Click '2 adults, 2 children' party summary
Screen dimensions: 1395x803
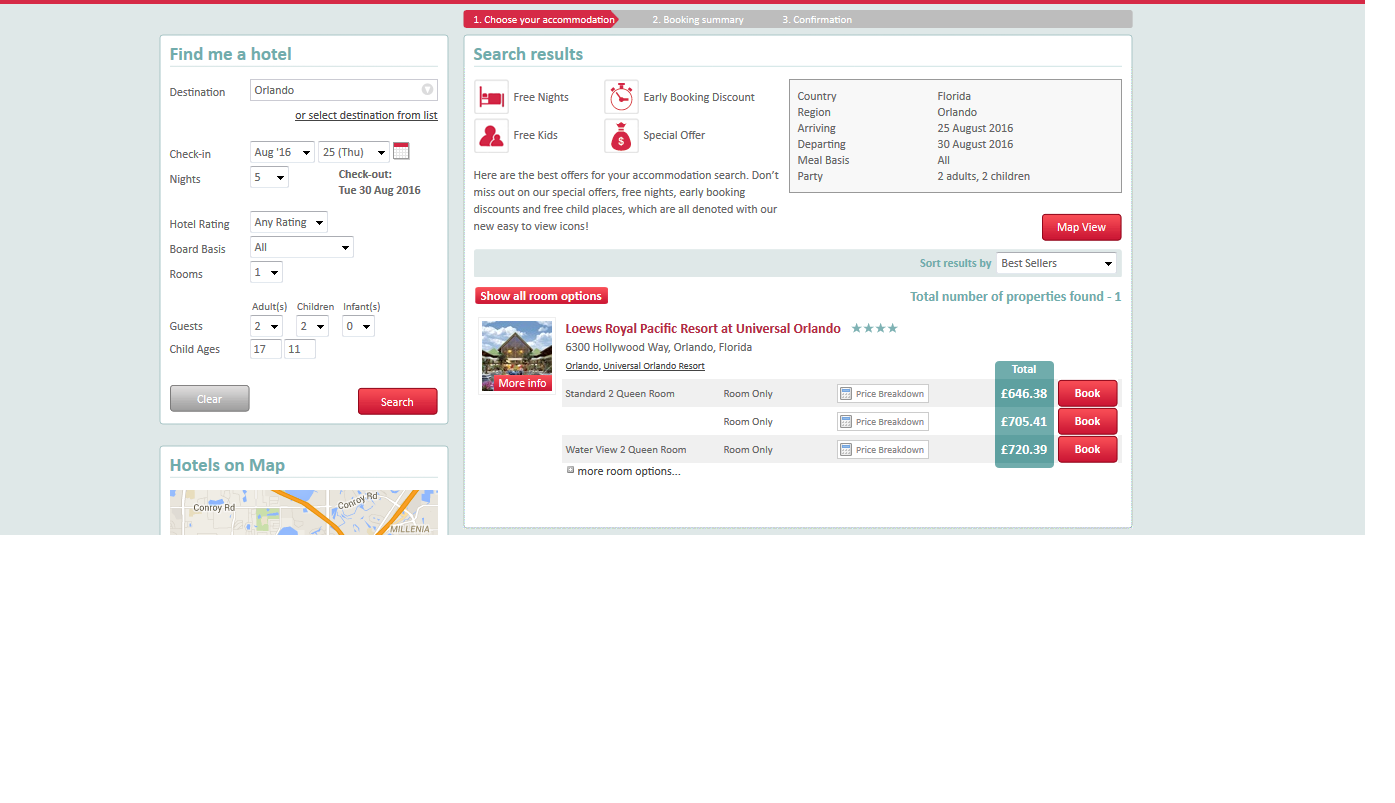point(984,176)
